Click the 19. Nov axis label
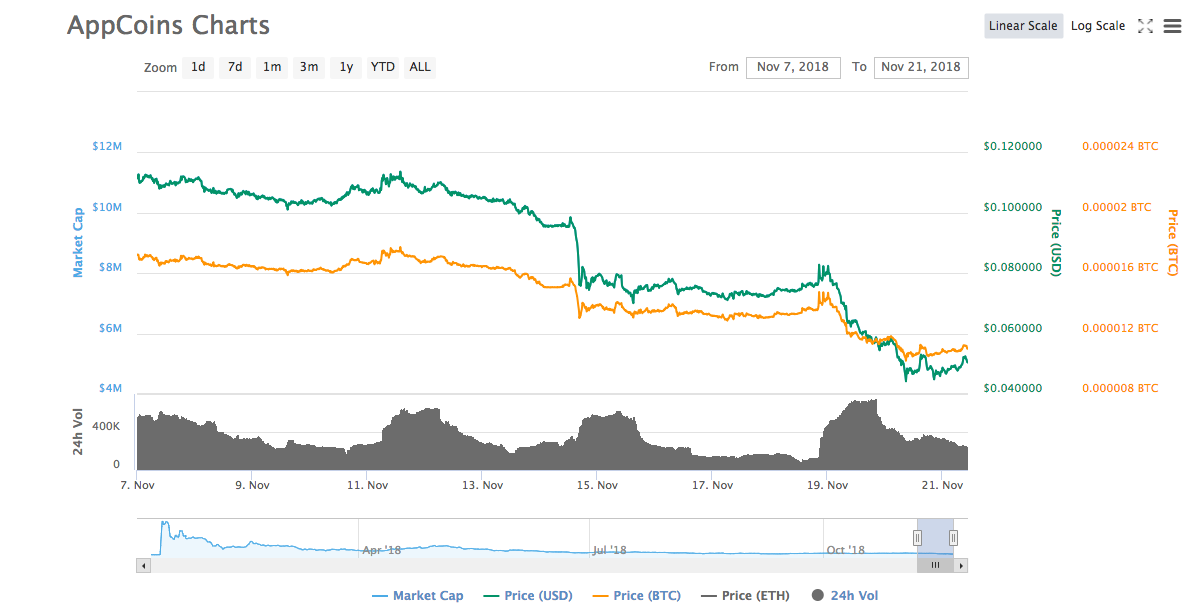Image resolution: width=1196 pixels, height=607 pixels. 828,485
